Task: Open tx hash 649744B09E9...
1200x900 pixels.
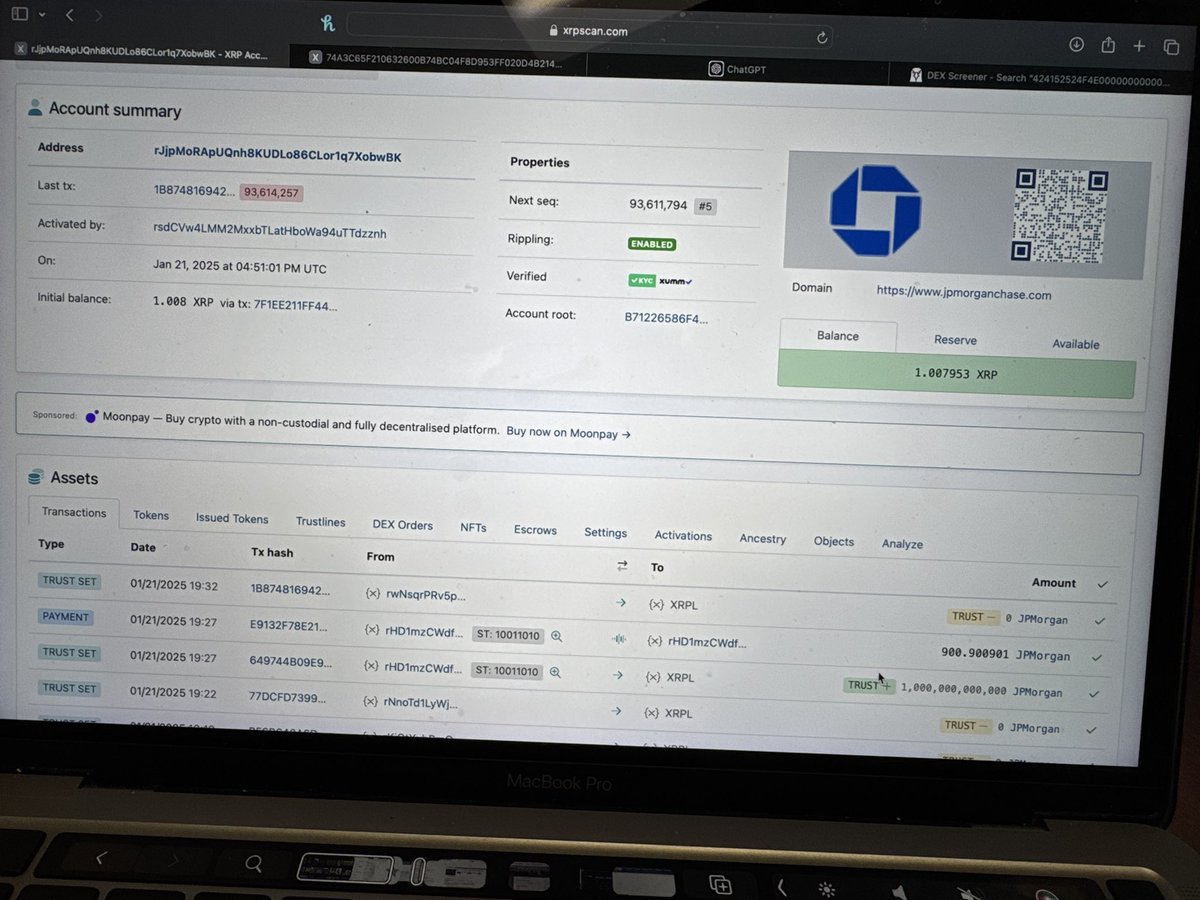Action: pos(288,663)
